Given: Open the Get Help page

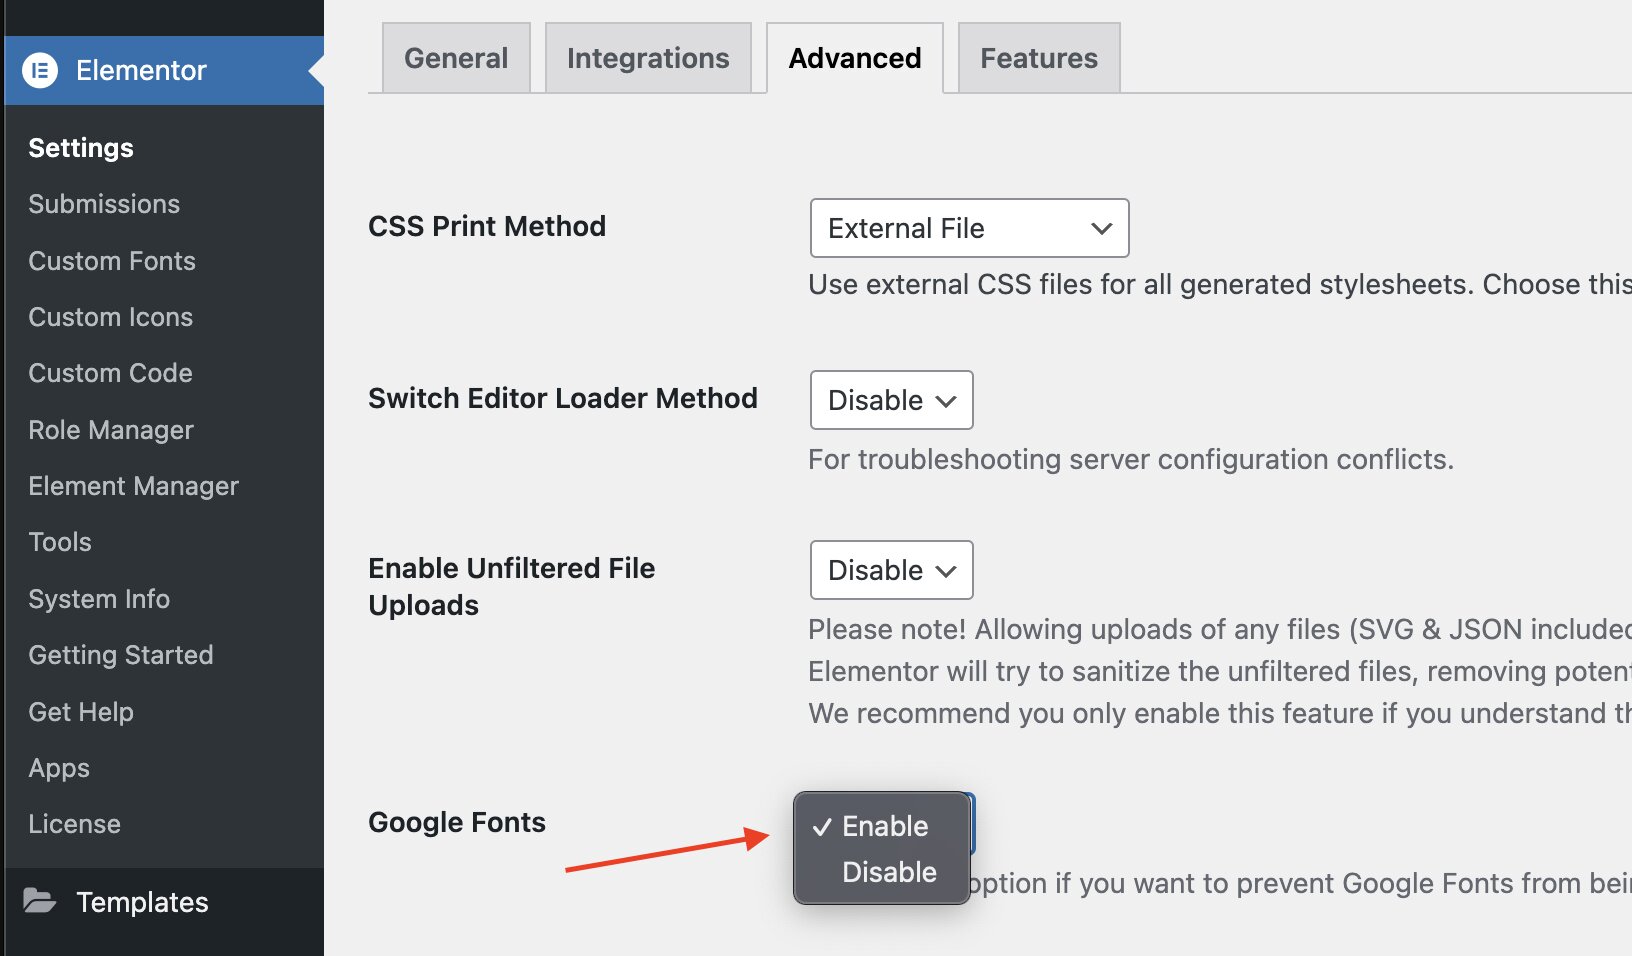Looking at the screenshot, I should [81, 711].
